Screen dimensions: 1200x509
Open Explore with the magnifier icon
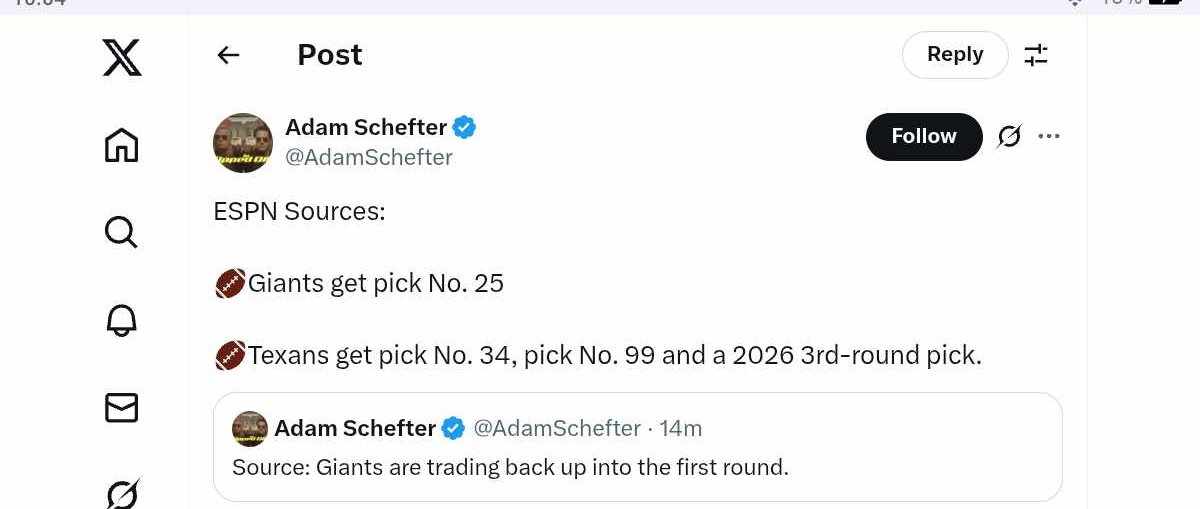point(121,232)
